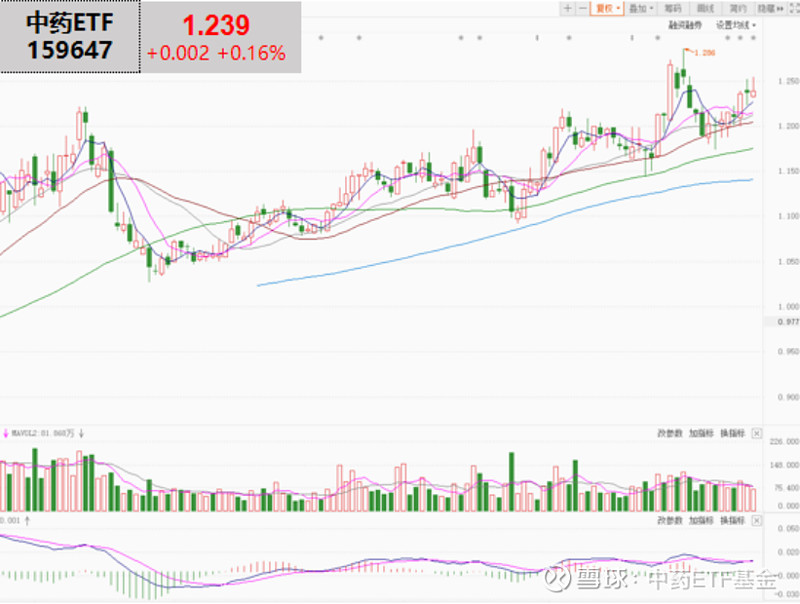Click 换指标 in the volume panel
Screen dimensions: 800x604
(x=733, y=433)
